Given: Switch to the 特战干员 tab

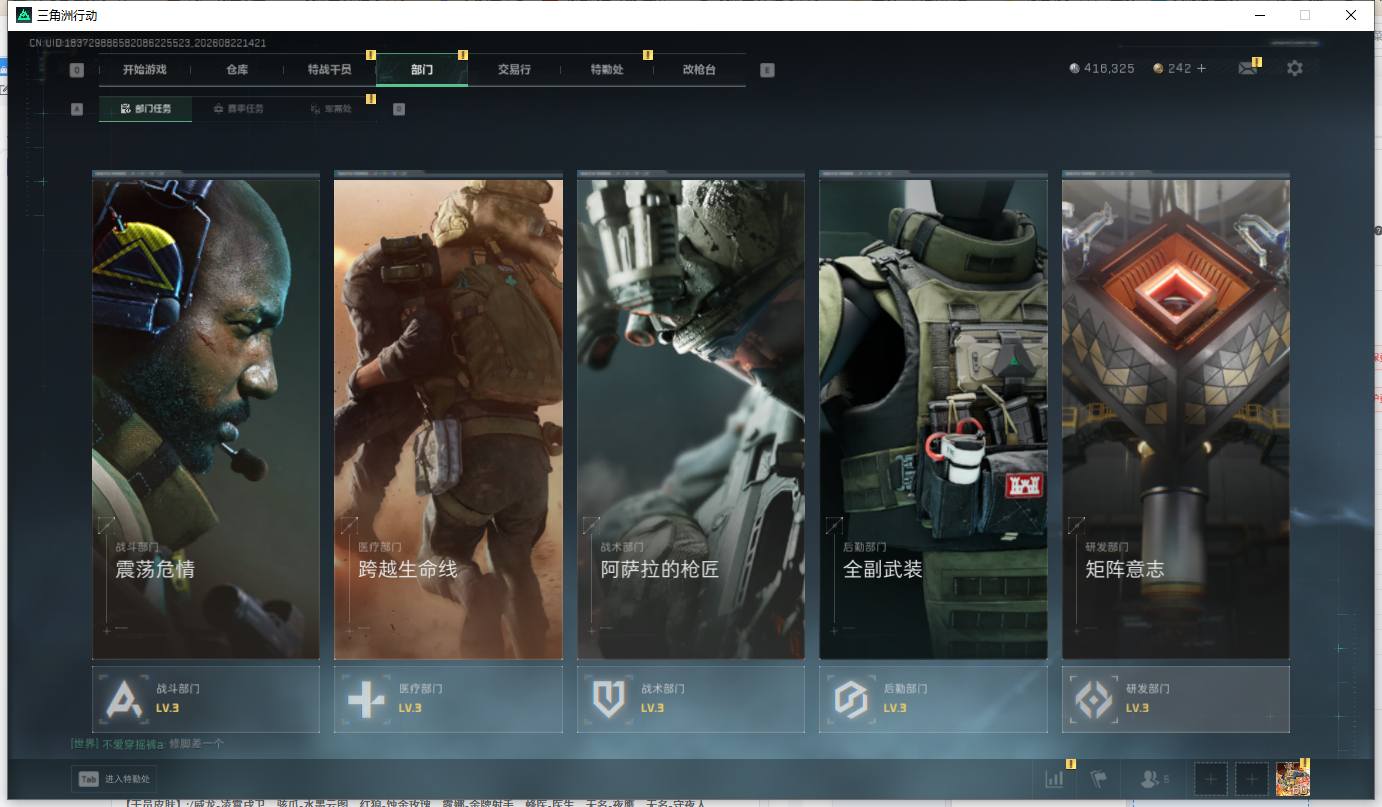Looking at the screenshot, I should [330, 70].
